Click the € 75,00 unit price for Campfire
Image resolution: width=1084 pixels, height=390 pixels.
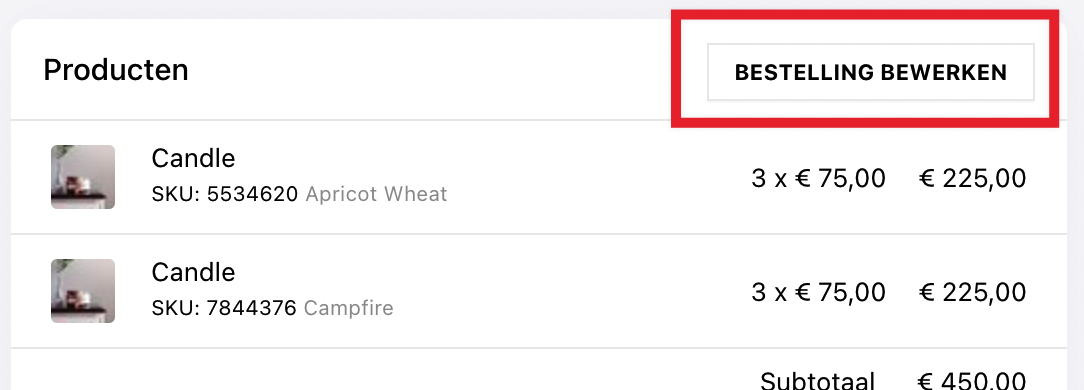point(839,292)
